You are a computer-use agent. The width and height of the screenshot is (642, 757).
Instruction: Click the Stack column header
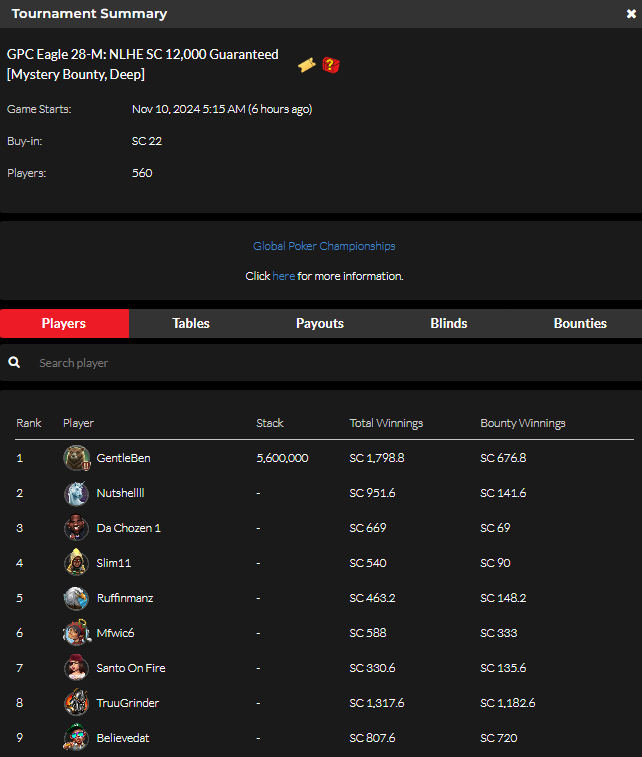[x=270, y=423]
